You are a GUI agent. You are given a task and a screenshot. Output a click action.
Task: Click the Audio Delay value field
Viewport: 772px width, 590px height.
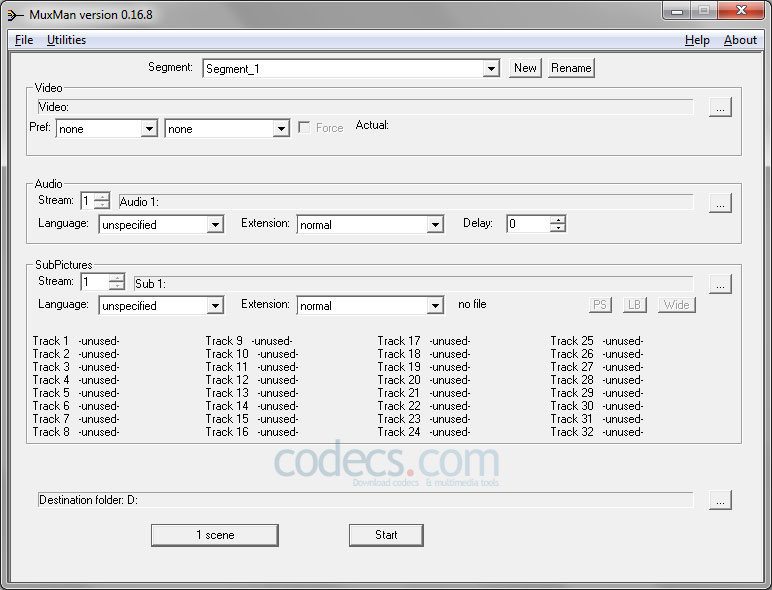(x=528, y=224)
